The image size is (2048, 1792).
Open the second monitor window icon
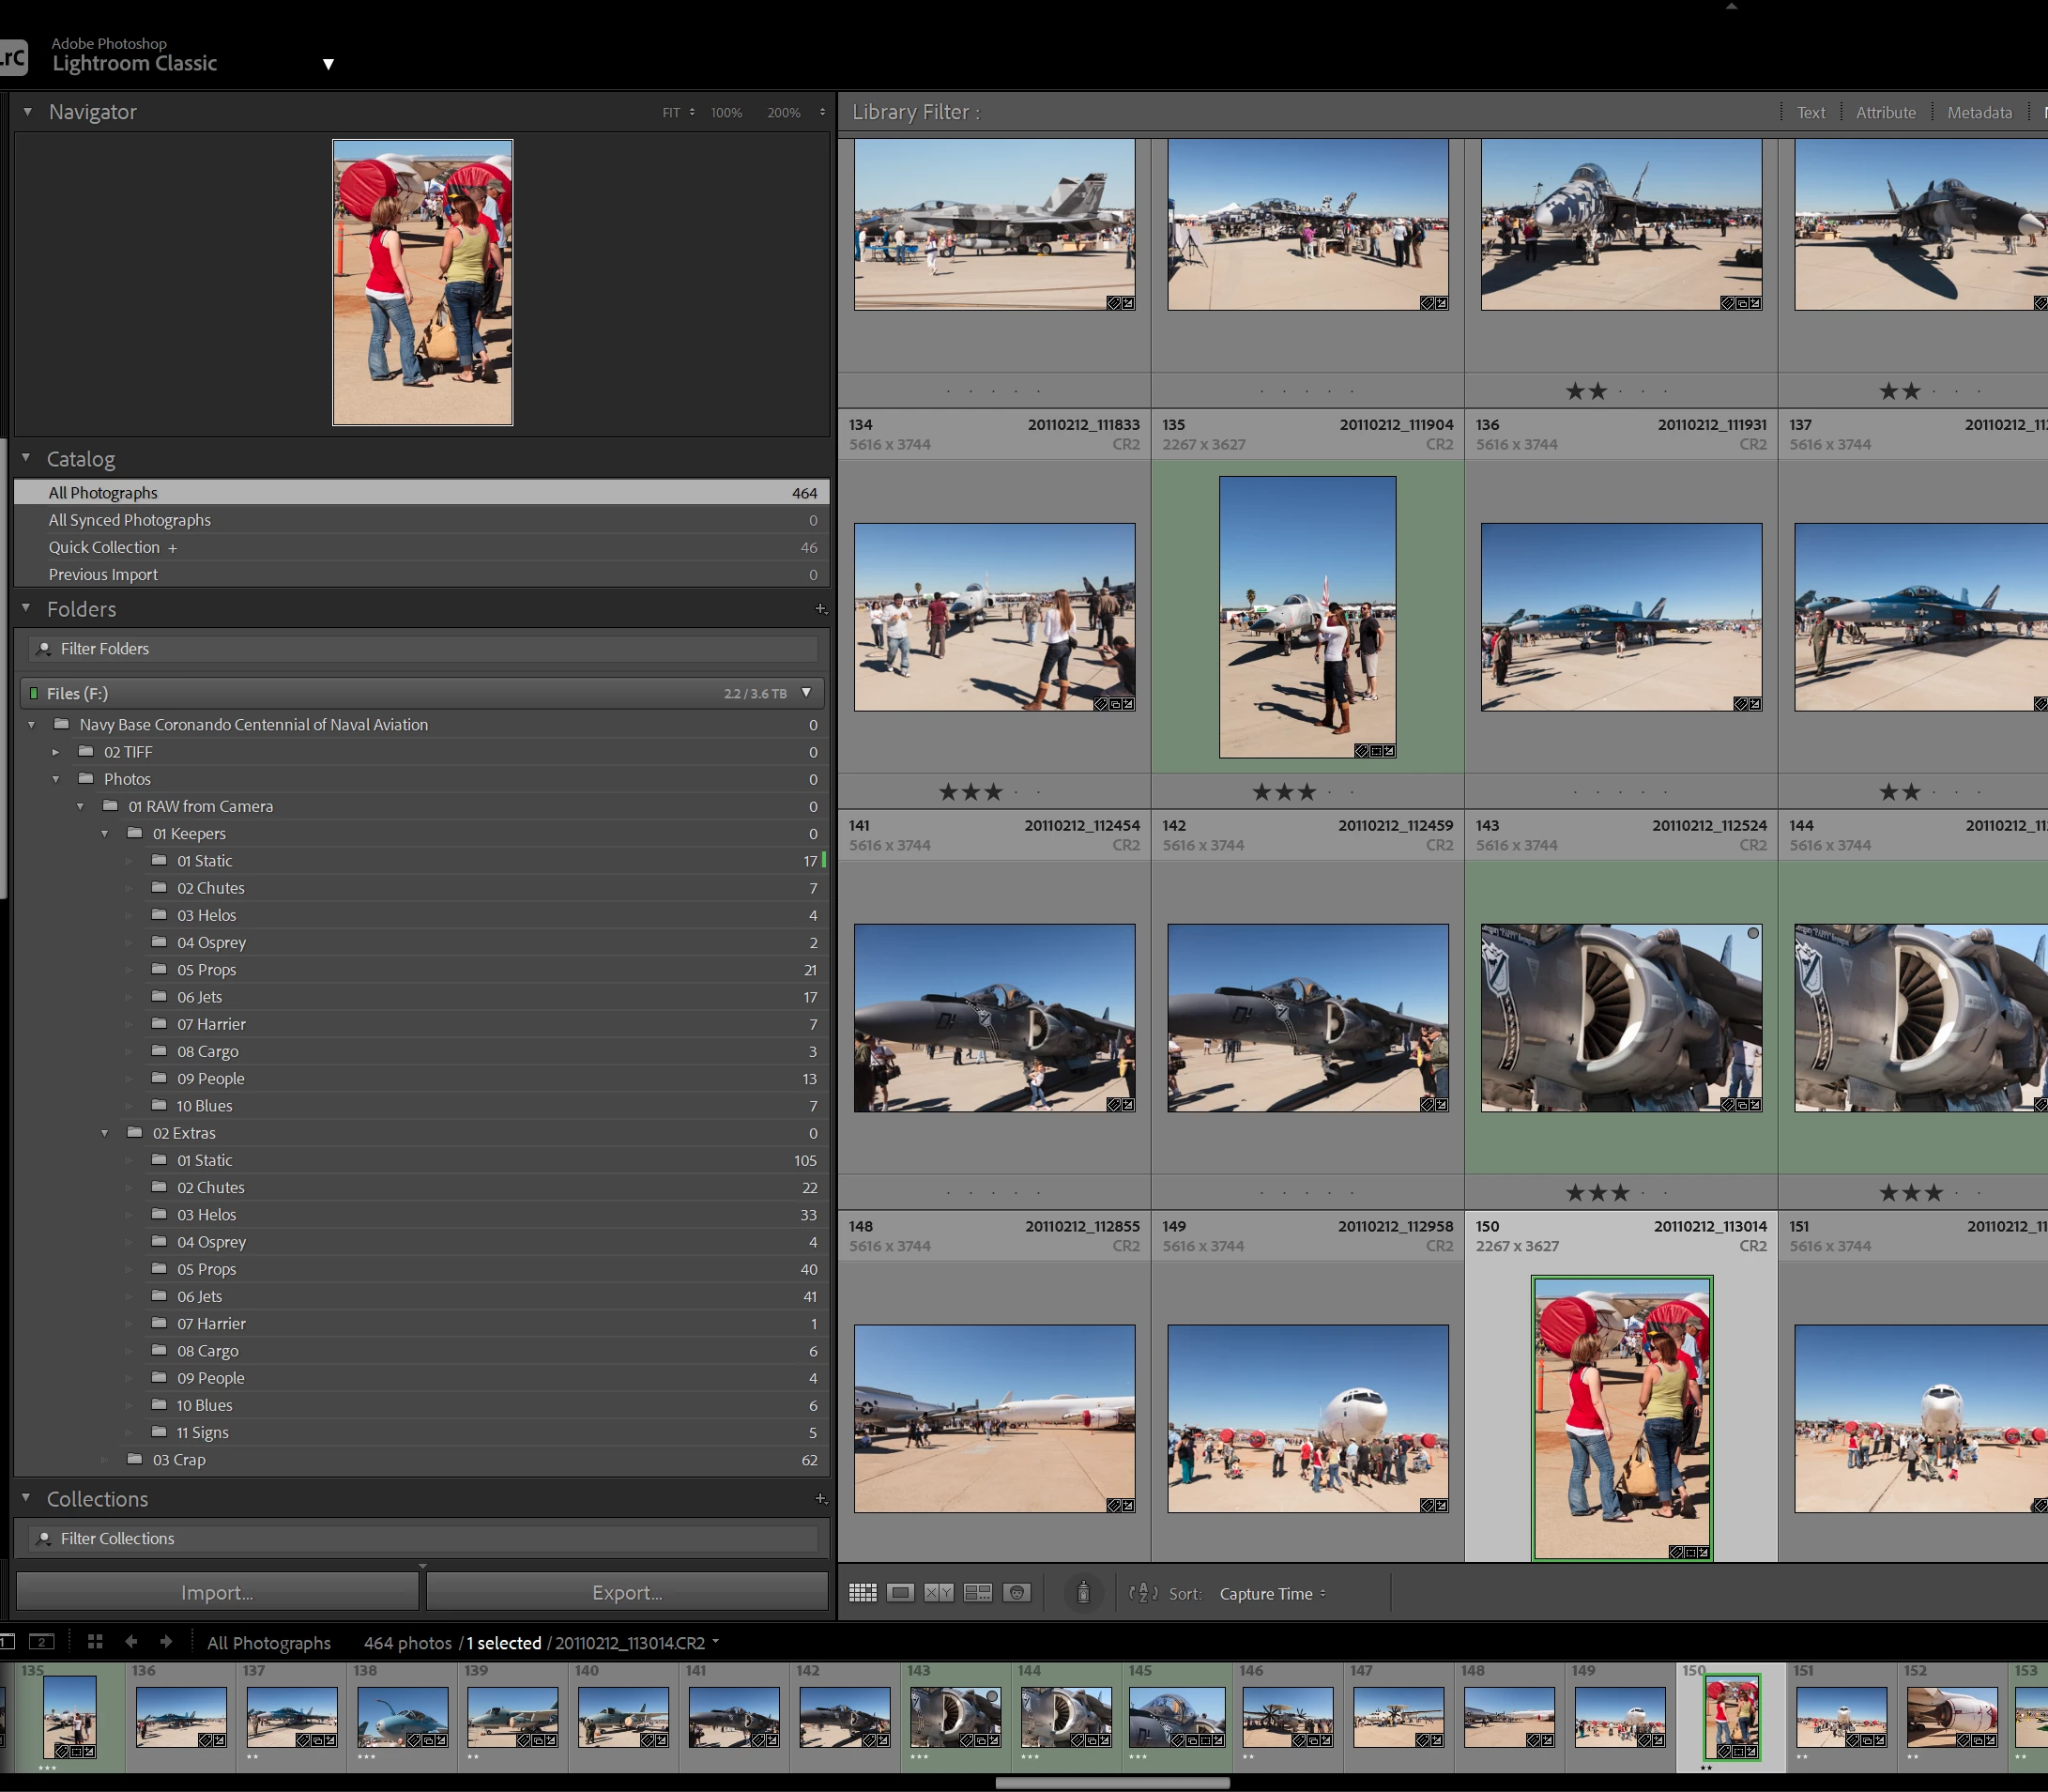(41, 1642)
